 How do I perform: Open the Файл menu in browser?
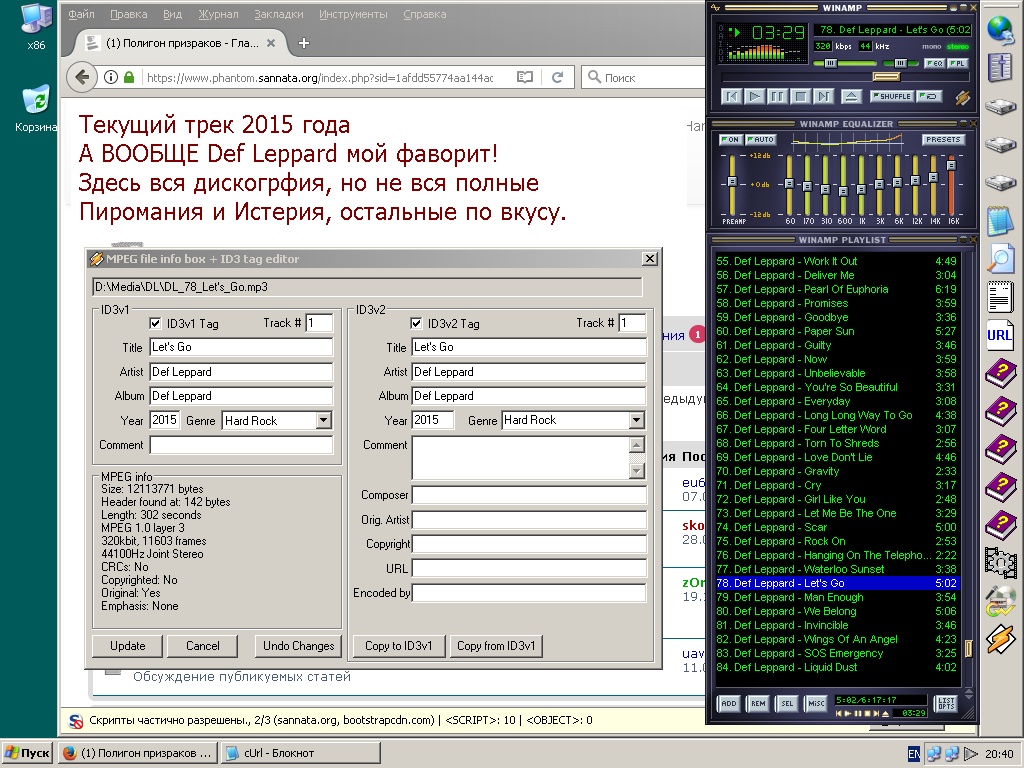pos(81,14)
